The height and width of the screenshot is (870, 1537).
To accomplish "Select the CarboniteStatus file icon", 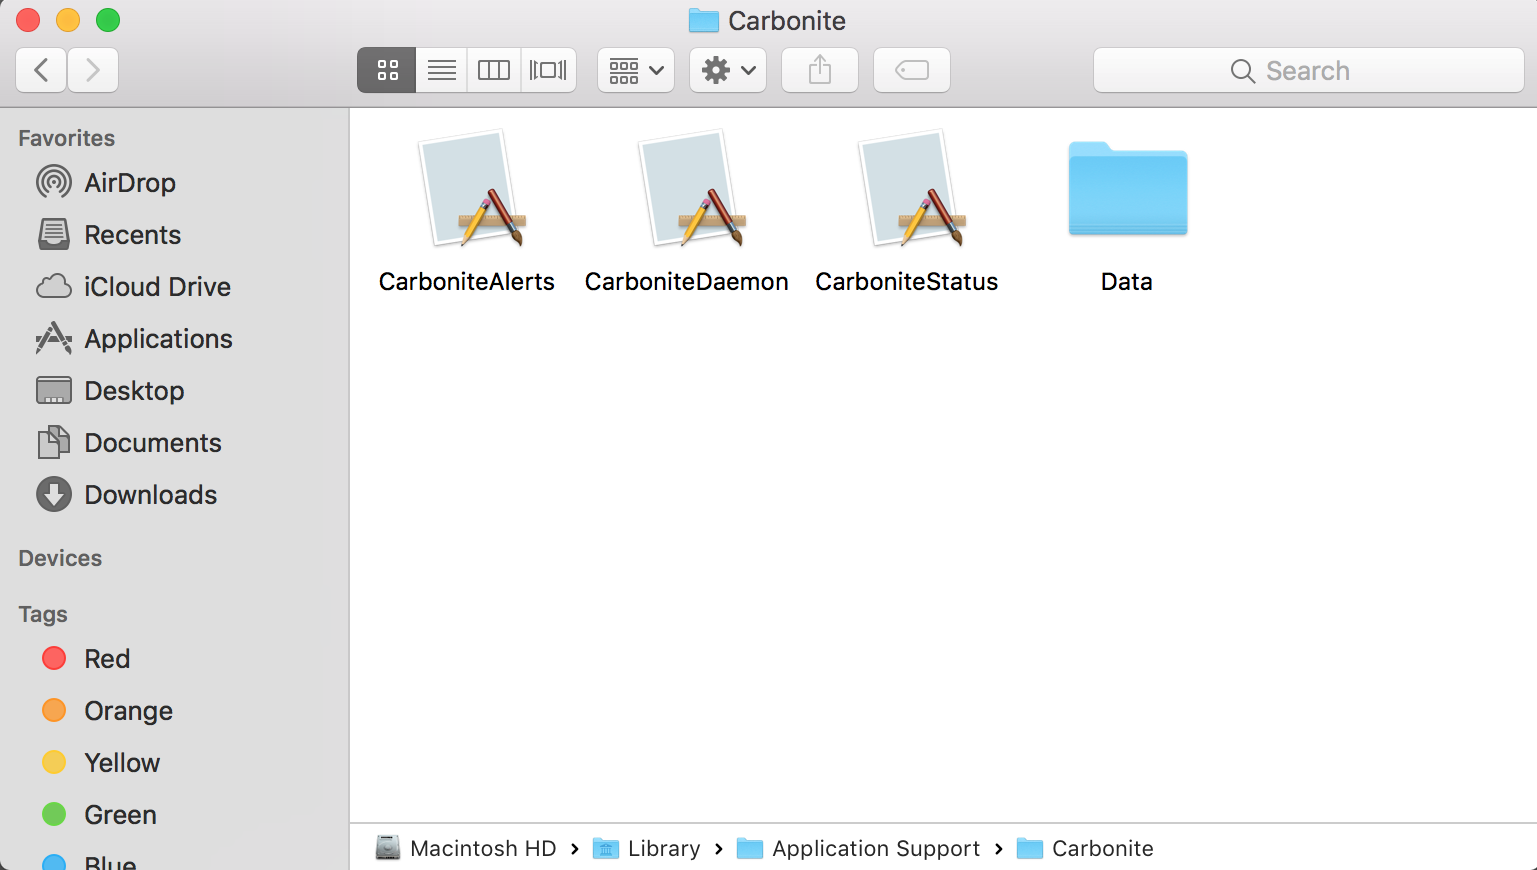I will tap(907, 190).
